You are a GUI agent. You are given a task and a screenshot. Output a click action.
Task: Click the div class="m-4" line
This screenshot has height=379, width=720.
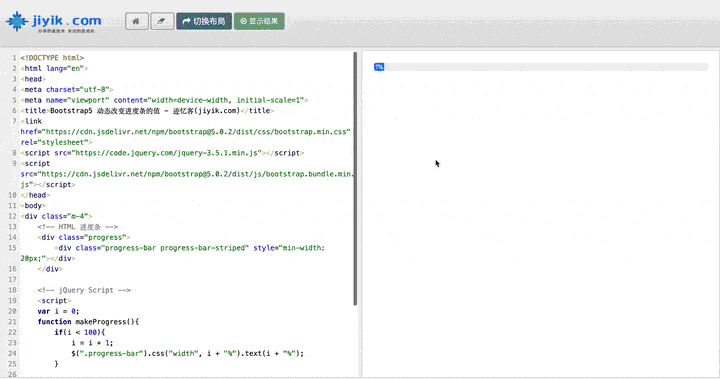[x=56, y=216]
